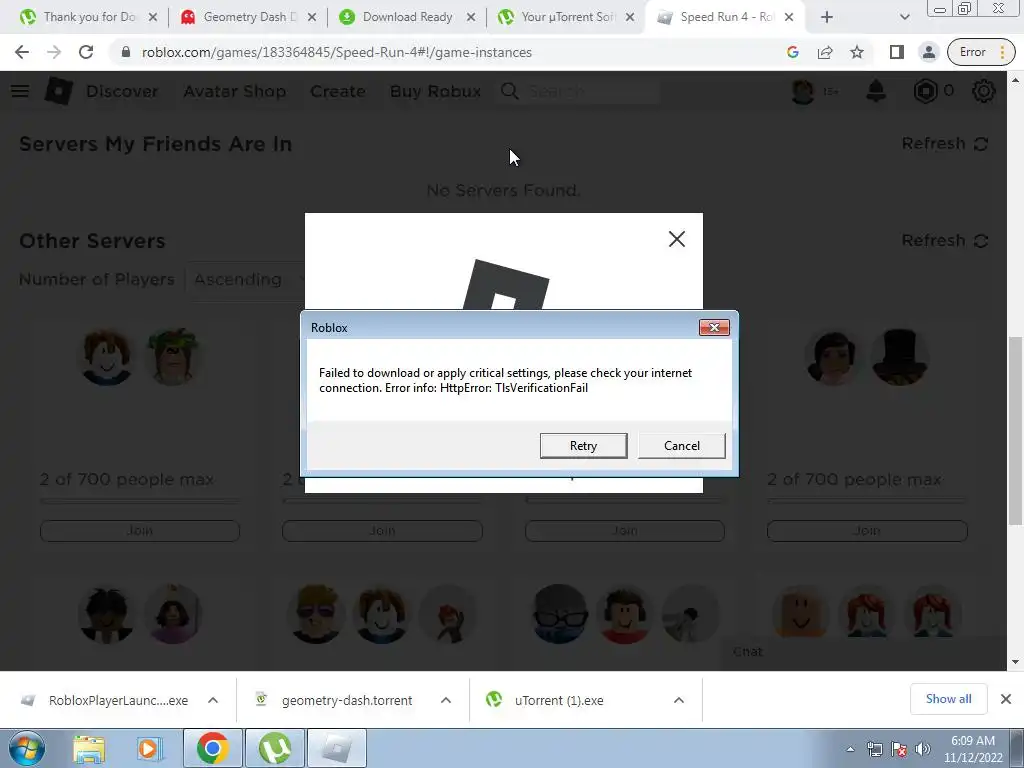Open the tab search dropdown arrow
The width and height of the screenshot is (1024, 768).
point(904,17)
